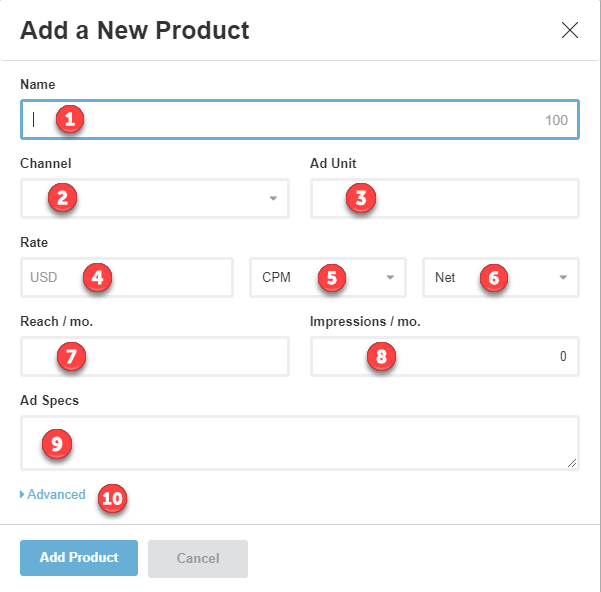The image size is (601, 592).
Task: Click the red number 10 badge beside Advanced
Action: (112, 497)
